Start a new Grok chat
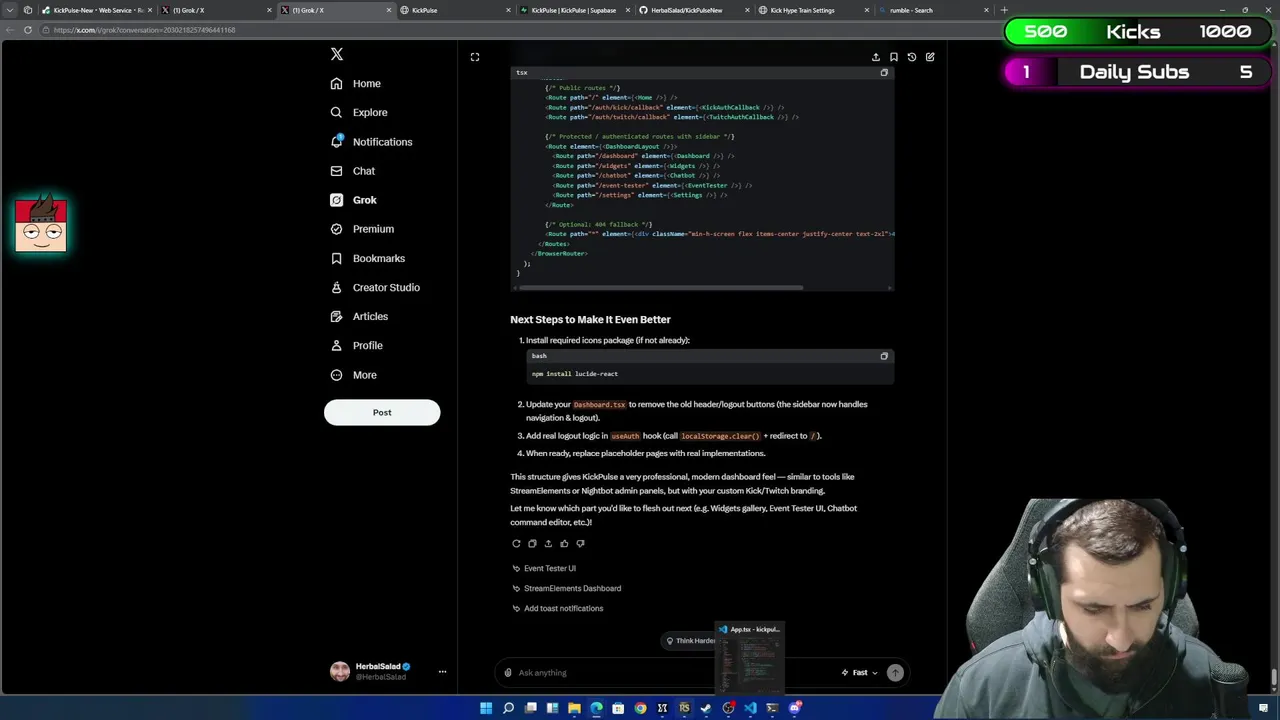The height and width of the screenshot is (720, 1280). tap(930, 57)
